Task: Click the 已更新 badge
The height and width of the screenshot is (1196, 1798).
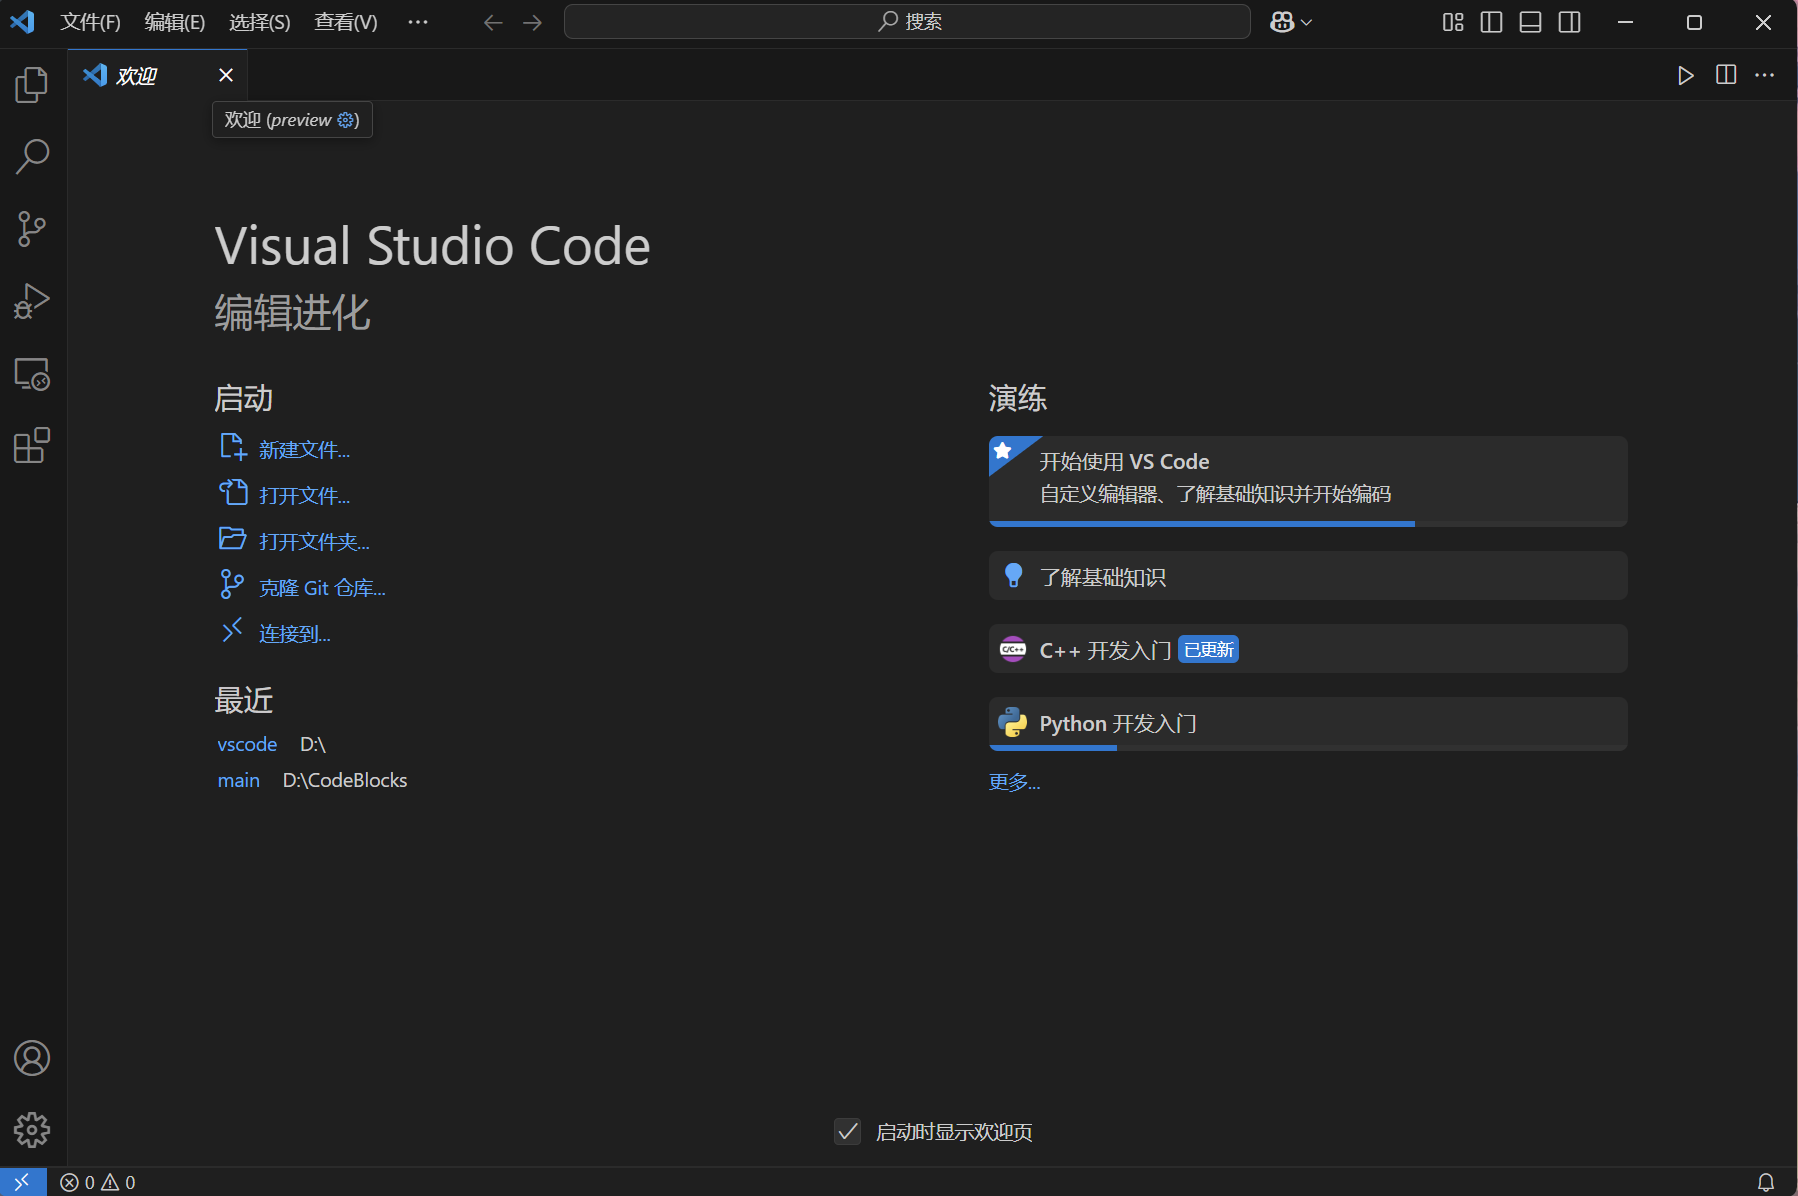Action: 1209,649
